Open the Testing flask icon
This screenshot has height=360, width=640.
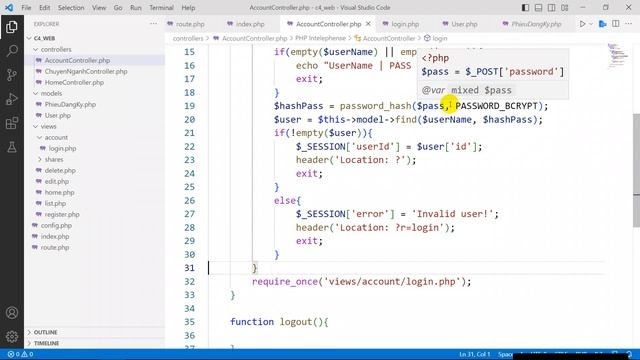click(x=11, y=147)
